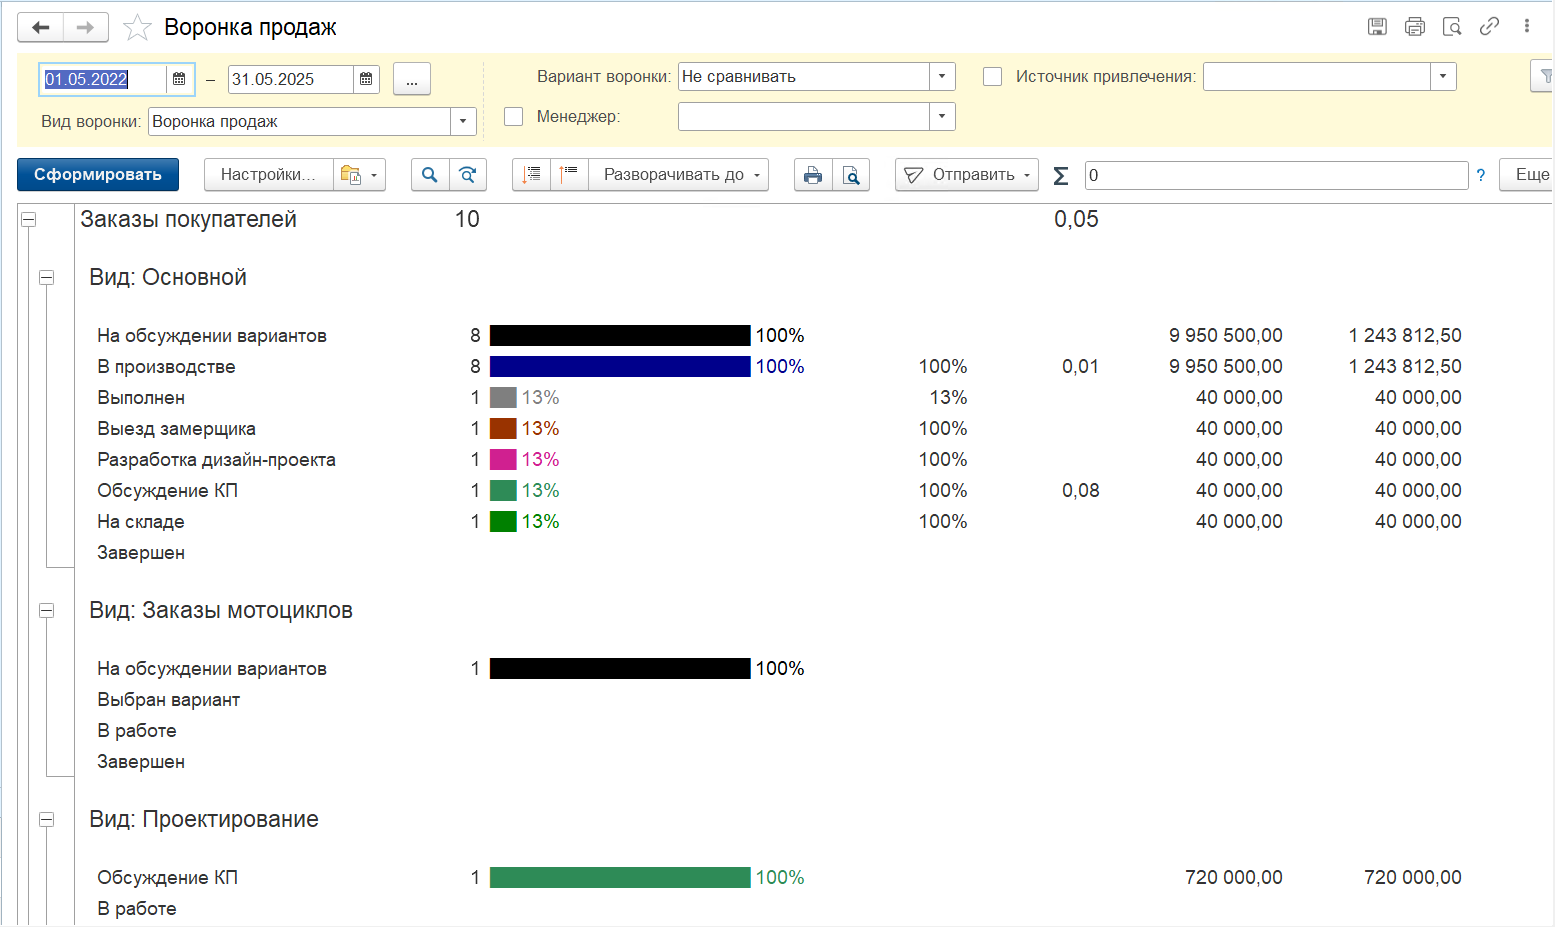Open the Вид воронки dropdown list
Screen dimensions: 1555x927
tap(463, 122)
